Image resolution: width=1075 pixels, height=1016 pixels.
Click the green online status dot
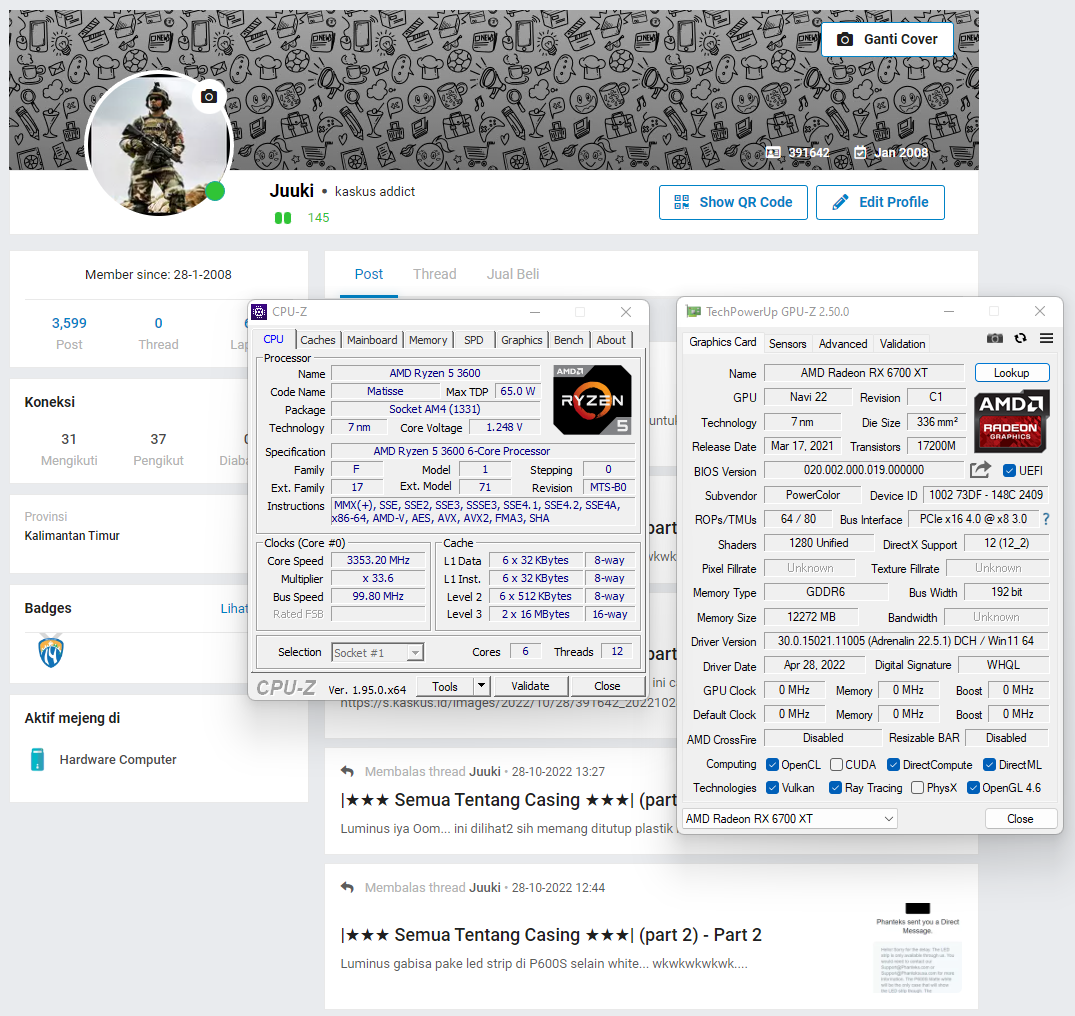(215, 191)
